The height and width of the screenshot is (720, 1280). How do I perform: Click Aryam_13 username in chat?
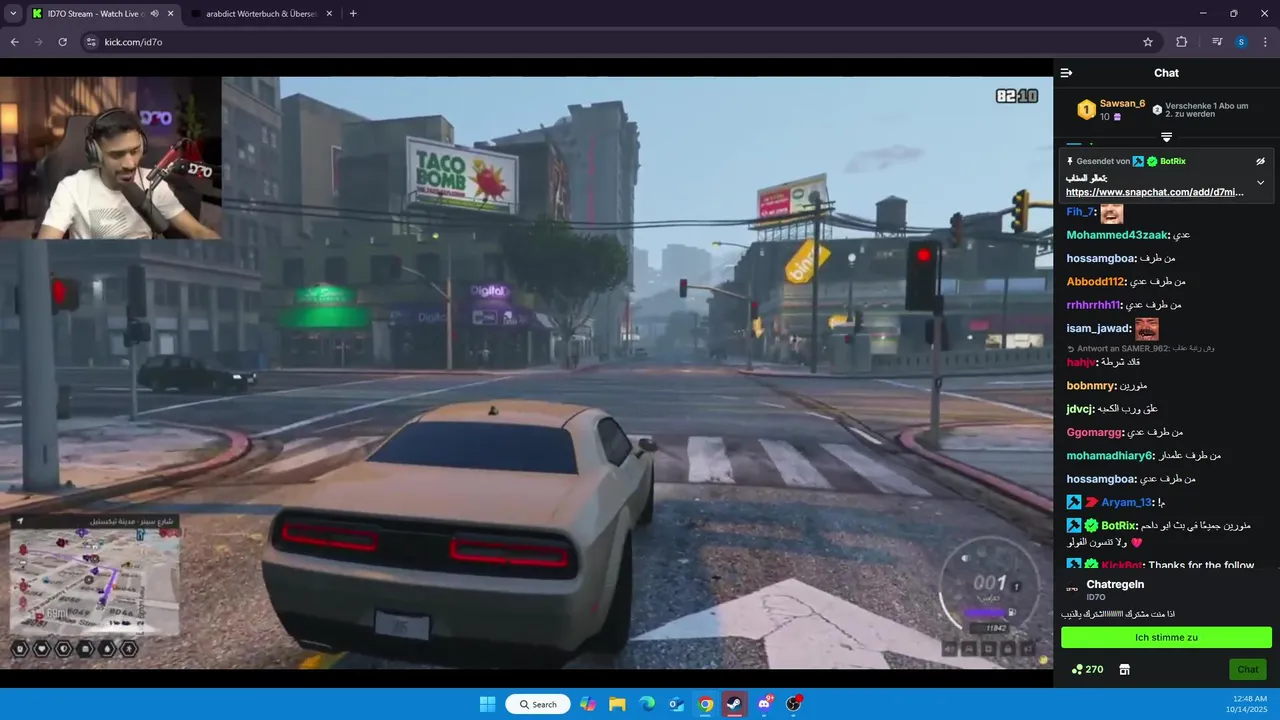(x=1127, y=502)
